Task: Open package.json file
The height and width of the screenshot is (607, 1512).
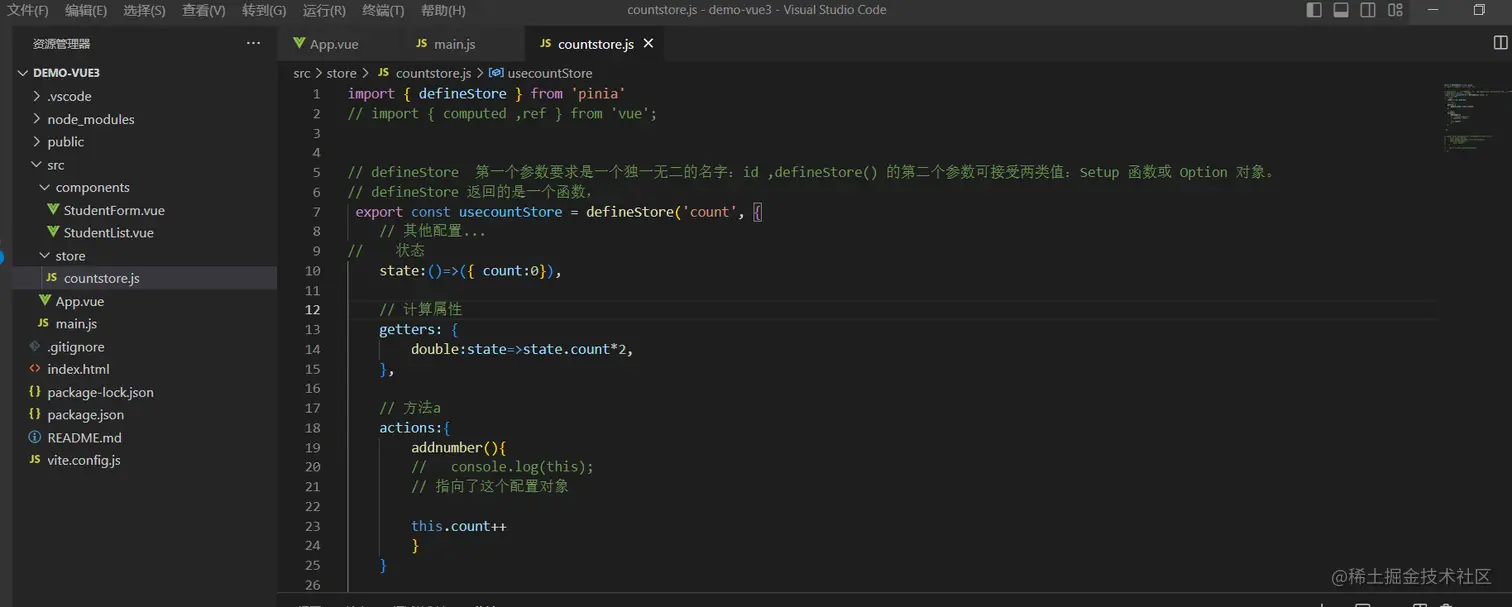Action: 144,414
